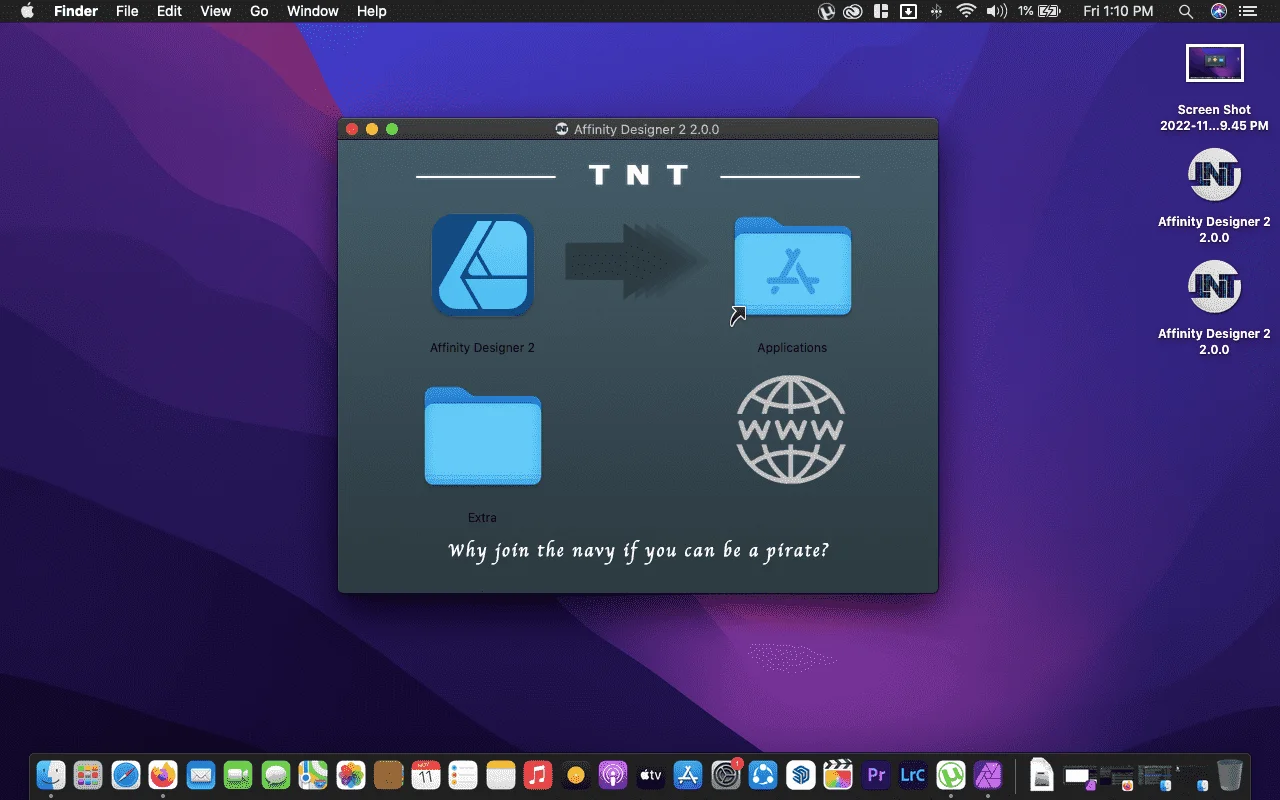This screenshot has height=800, width=1280.
Task: Open Messages in the Dock
Action: (x=276, y=774)
